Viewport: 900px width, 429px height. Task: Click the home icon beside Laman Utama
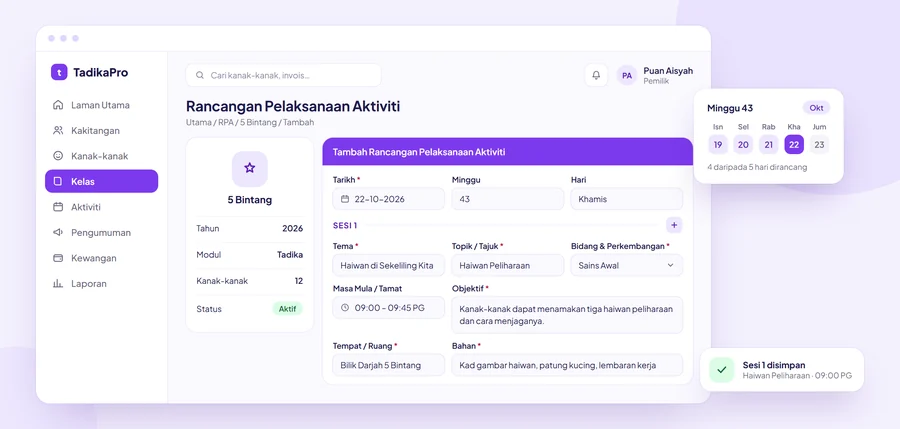tap(58, 105)
